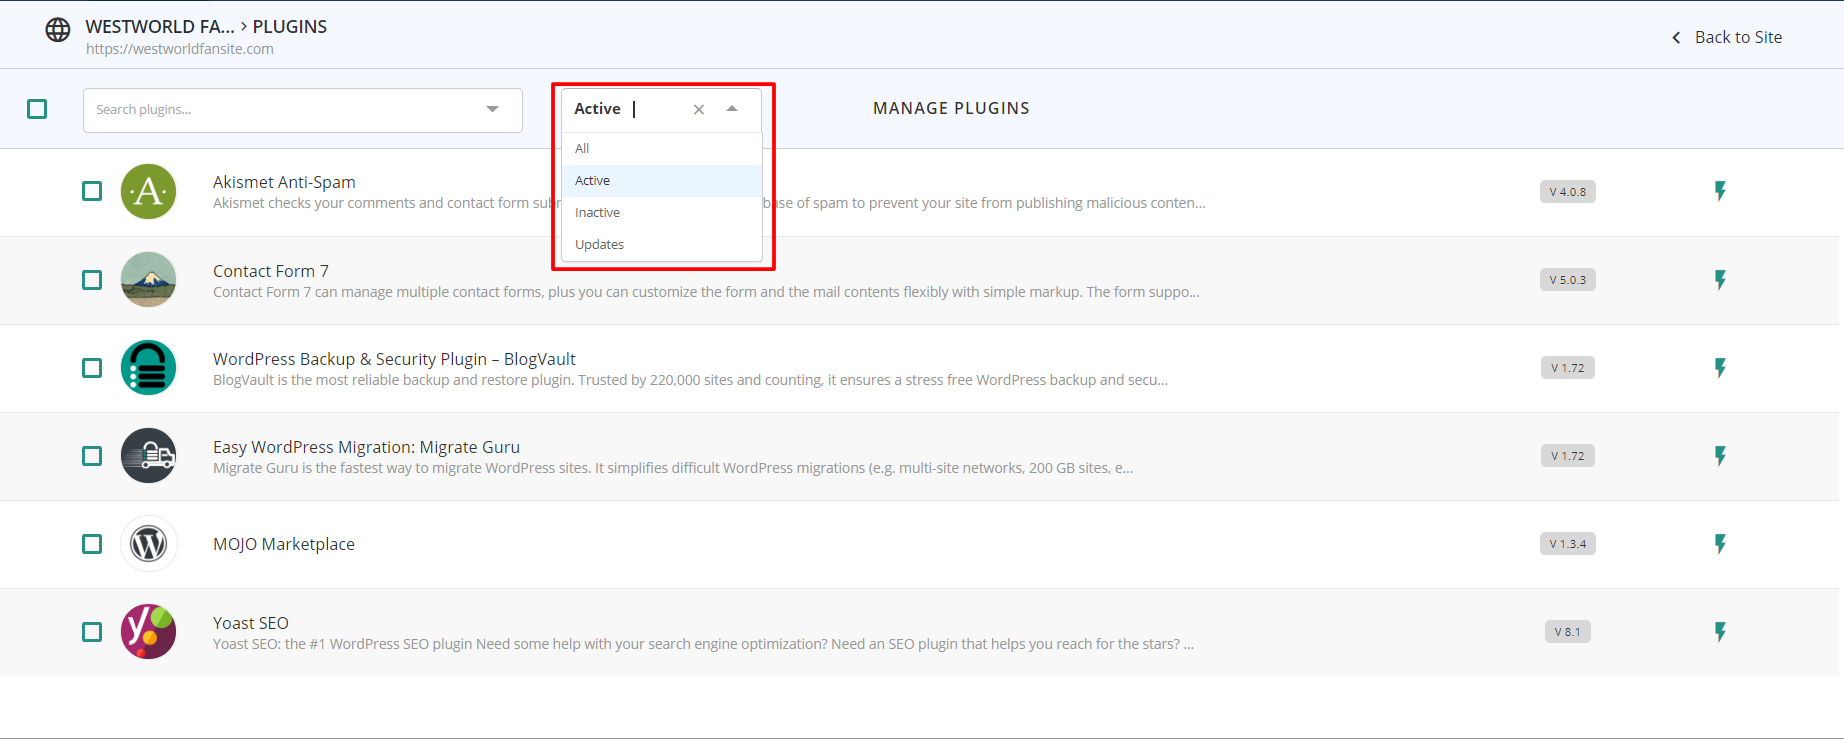
Task: Click the V 1.3.4 version badge
Action: pos(1567,544)
